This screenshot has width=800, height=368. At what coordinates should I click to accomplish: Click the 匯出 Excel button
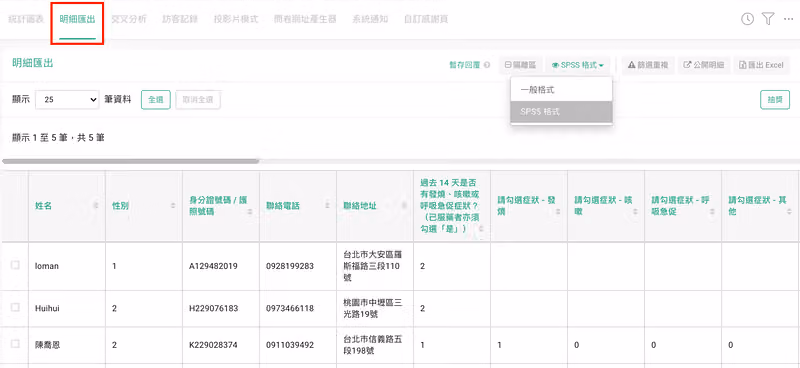(x=761, y=65)
